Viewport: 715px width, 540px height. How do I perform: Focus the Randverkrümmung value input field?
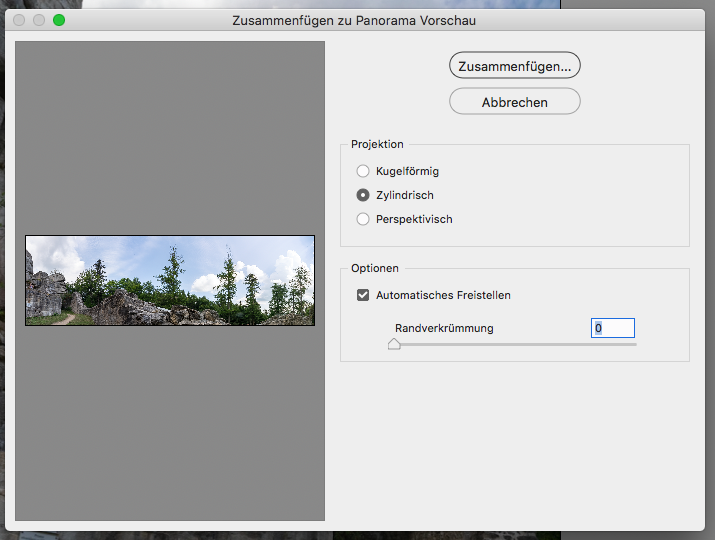point(612,328)
